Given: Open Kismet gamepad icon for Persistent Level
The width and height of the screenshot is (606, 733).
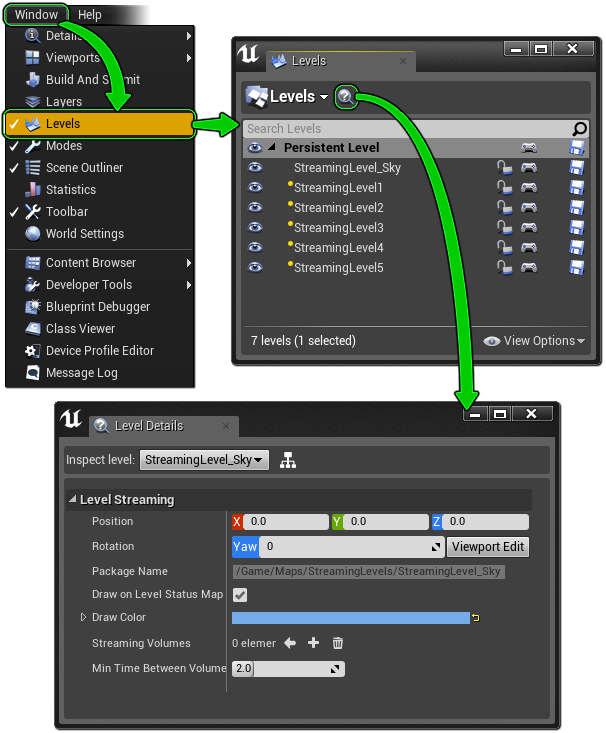Looking at the screenshot, I should coord(529,148).
